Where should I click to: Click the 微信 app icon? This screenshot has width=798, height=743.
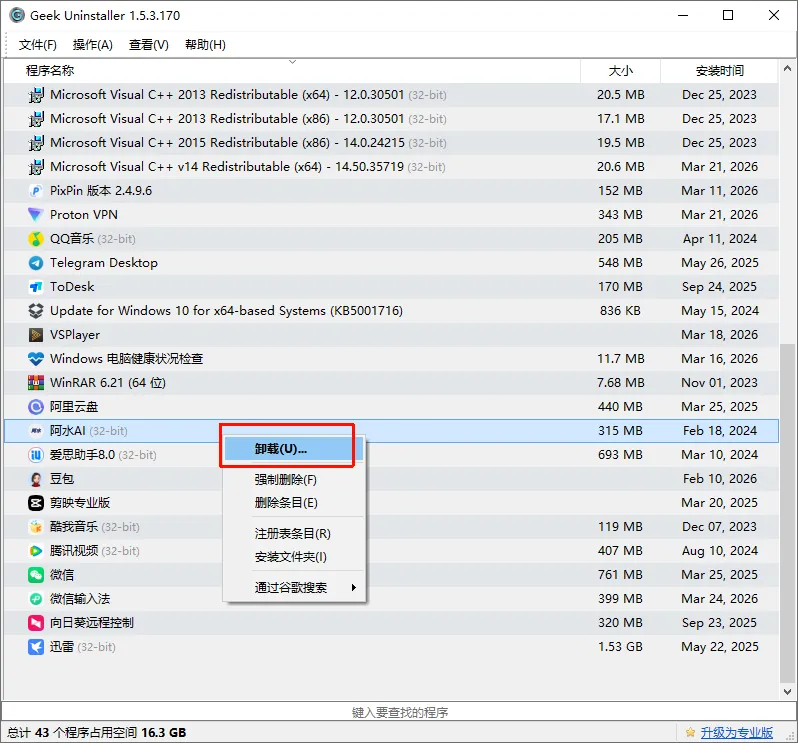[36, 575]
